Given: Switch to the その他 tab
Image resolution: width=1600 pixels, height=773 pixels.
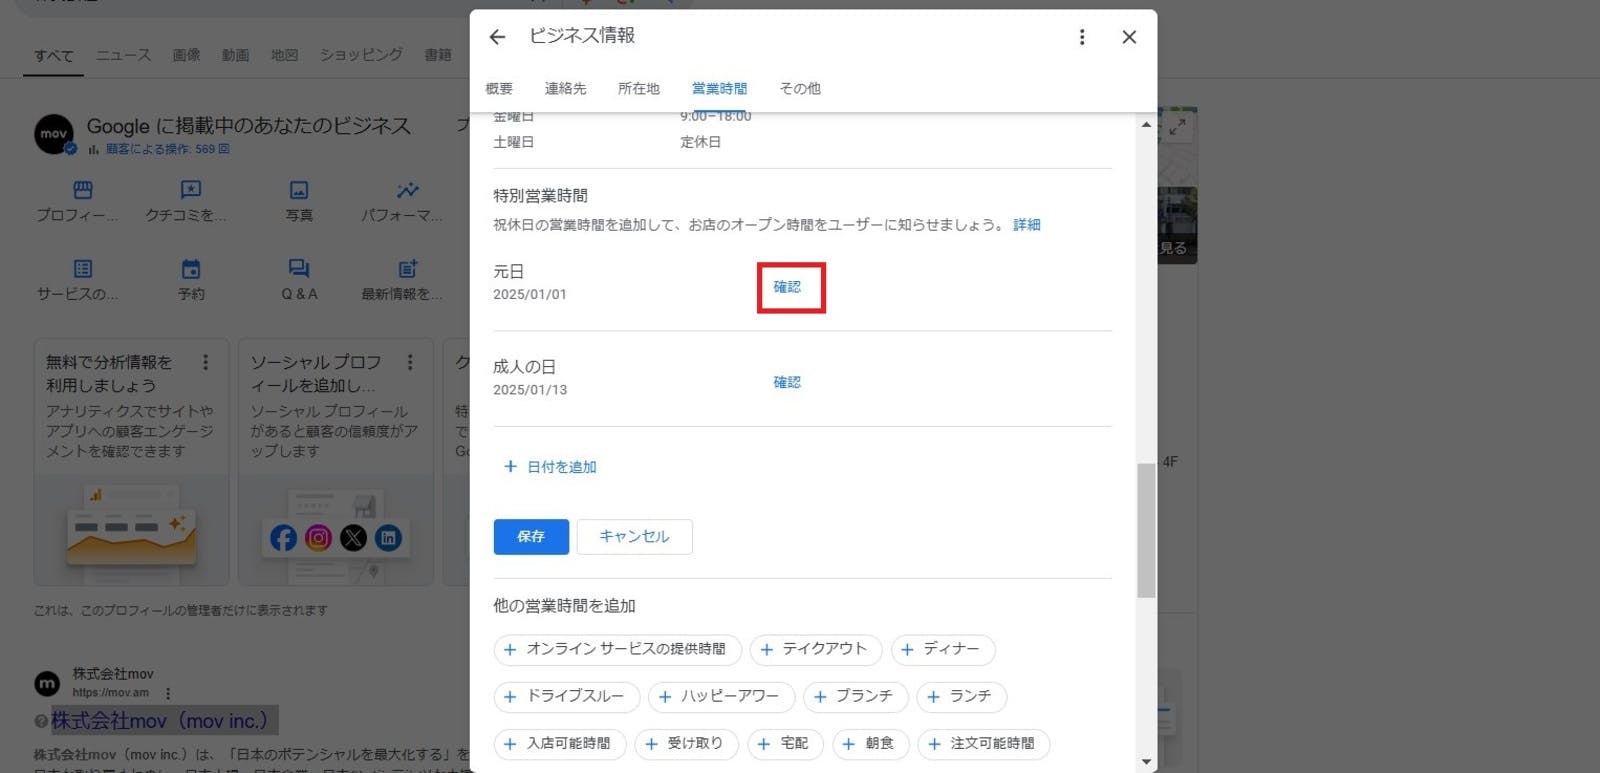Looking at the screenshot, I should (800, 88).
